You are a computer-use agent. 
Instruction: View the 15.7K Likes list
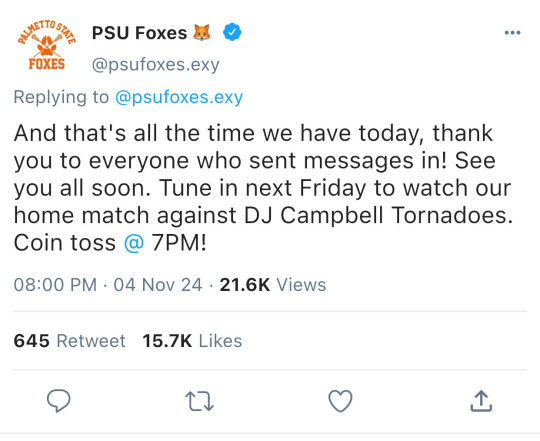[192, 341]
